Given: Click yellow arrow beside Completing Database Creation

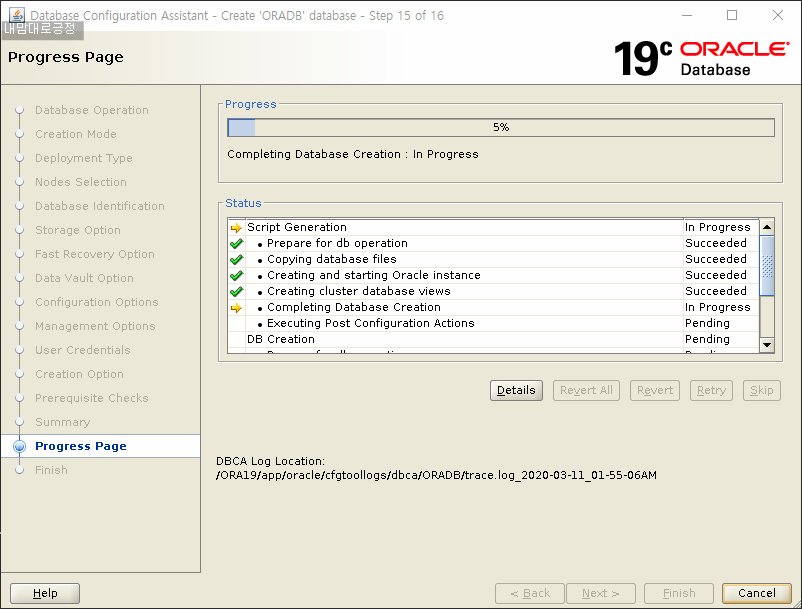Looking at the screenshot, I should 236,308.
